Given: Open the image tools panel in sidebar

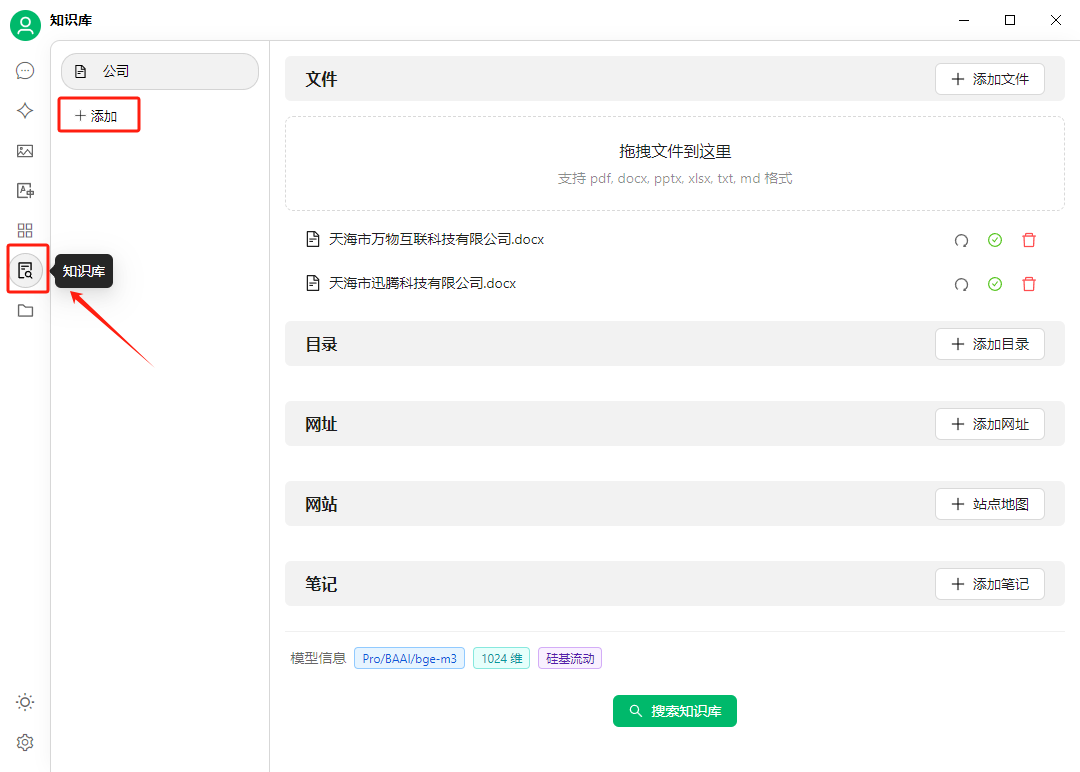Looking at the screenshot, I should 25,151.
